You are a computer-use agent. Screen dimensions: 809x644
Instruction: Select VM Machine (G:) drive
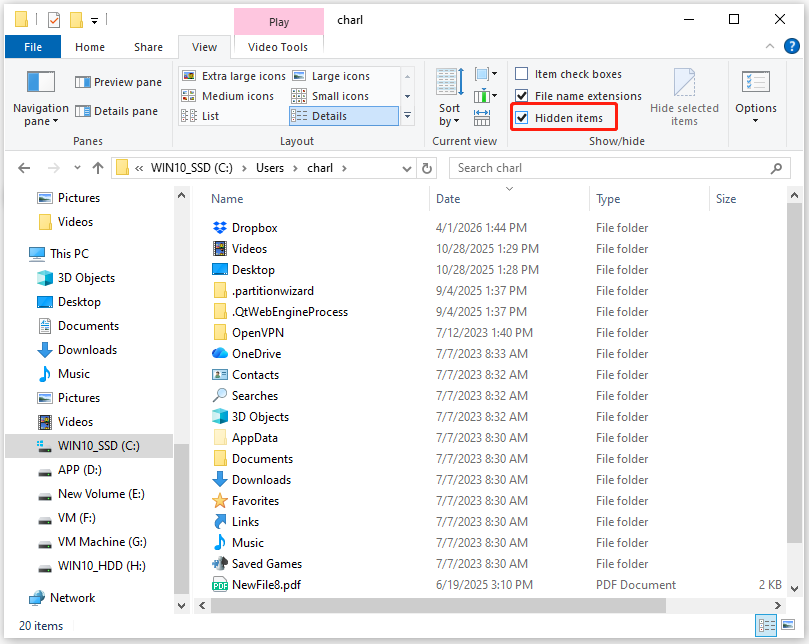[102, 542]
